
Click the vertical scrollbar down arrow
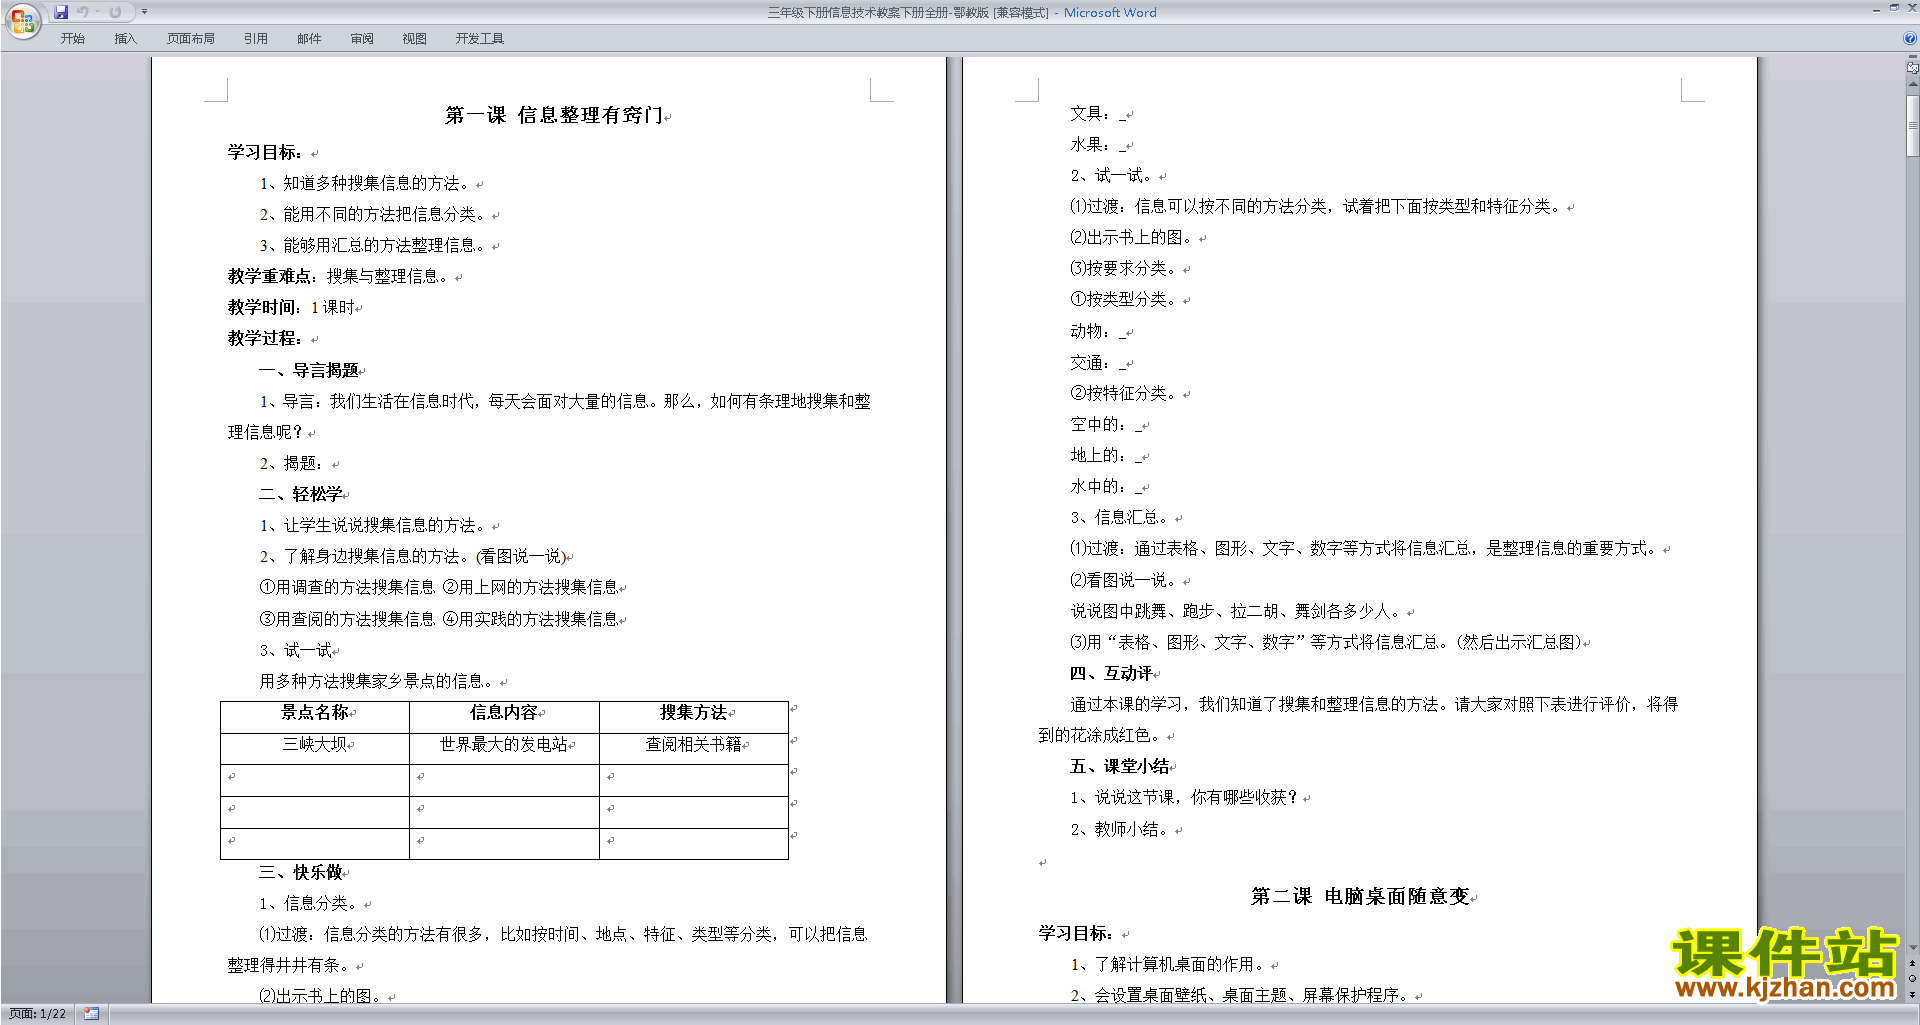point(1913,948)
